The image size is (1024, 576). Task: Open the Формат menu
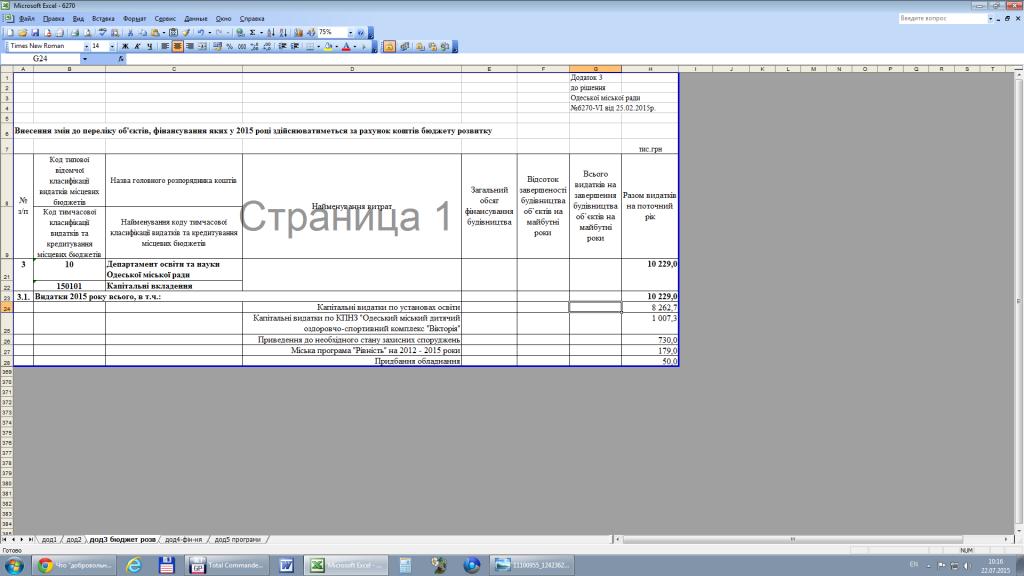coord(134,19)
